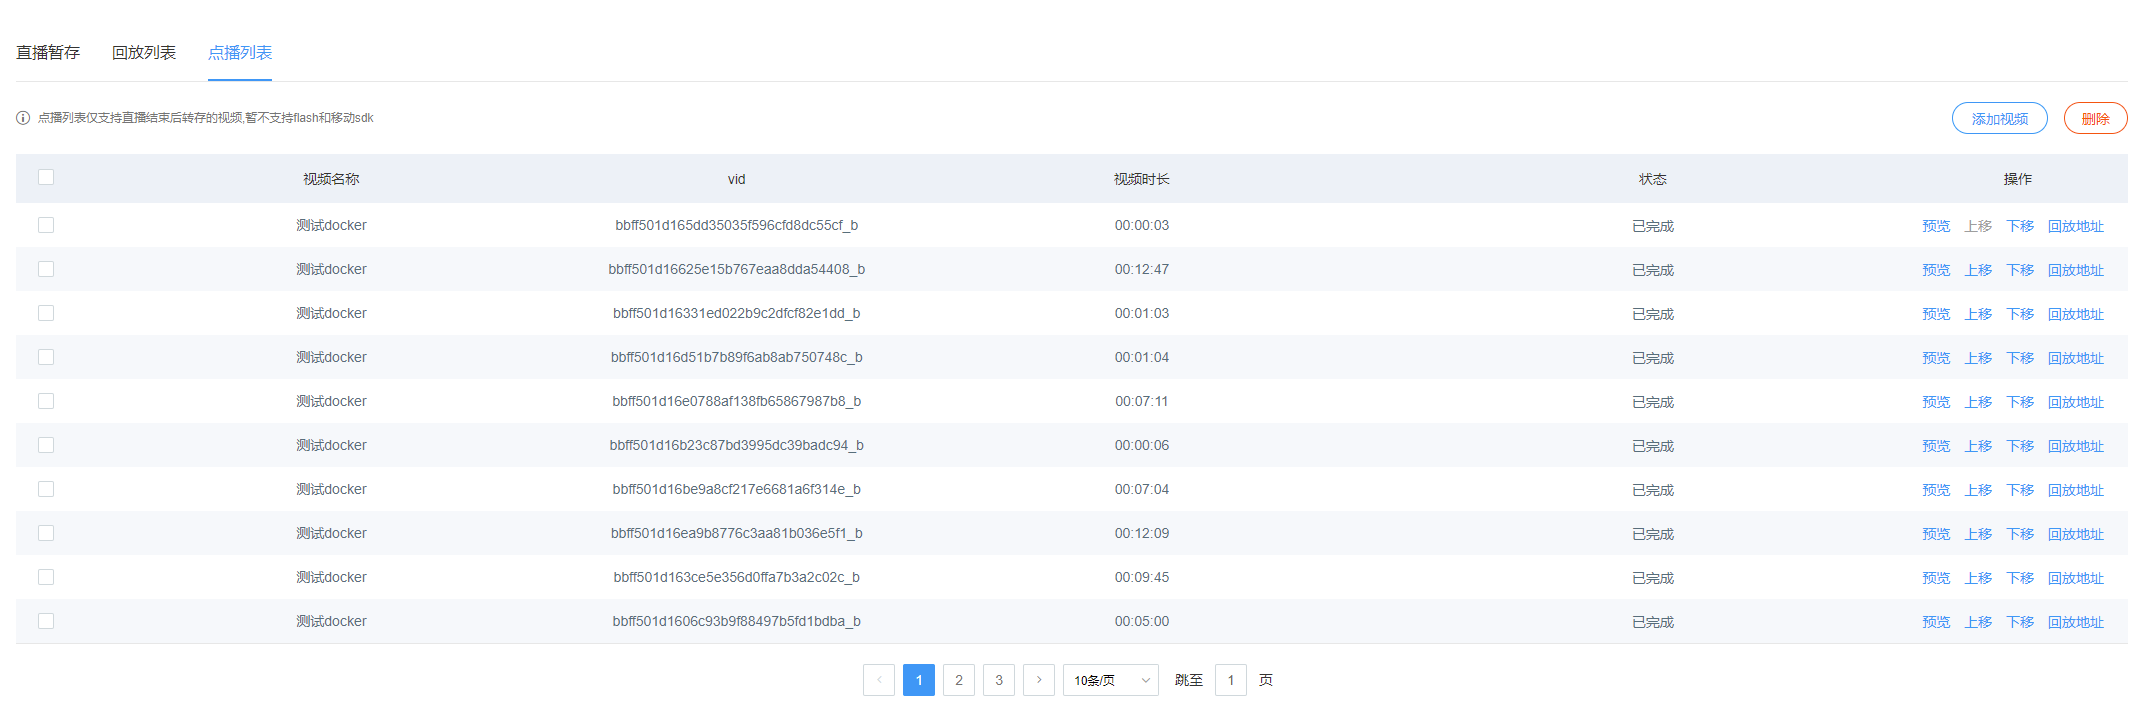Click the 视频时长 column header
This screenshot has height=720, width=2136.
click(1142, 179)
